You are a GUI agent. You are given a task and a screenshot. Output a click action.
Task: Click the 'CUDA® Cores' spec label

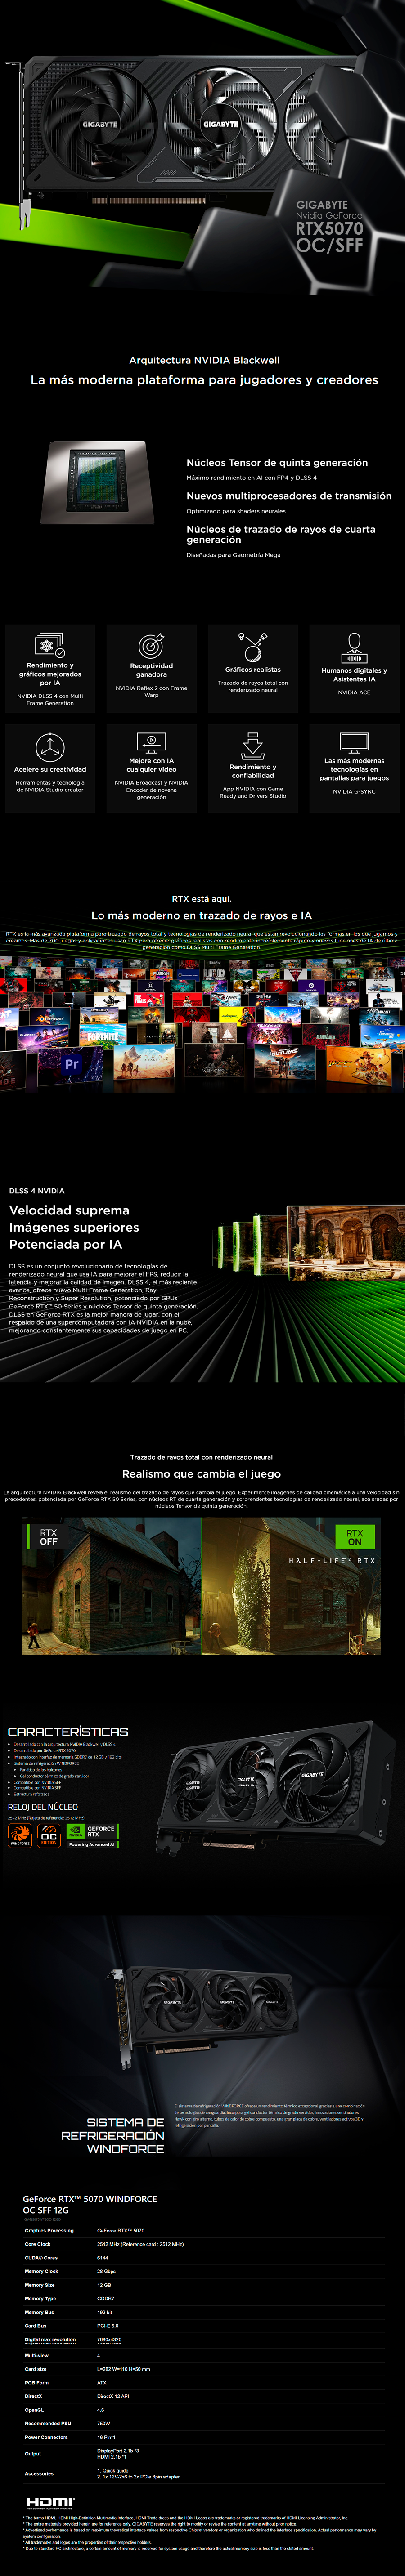(x=41, y=2258)
